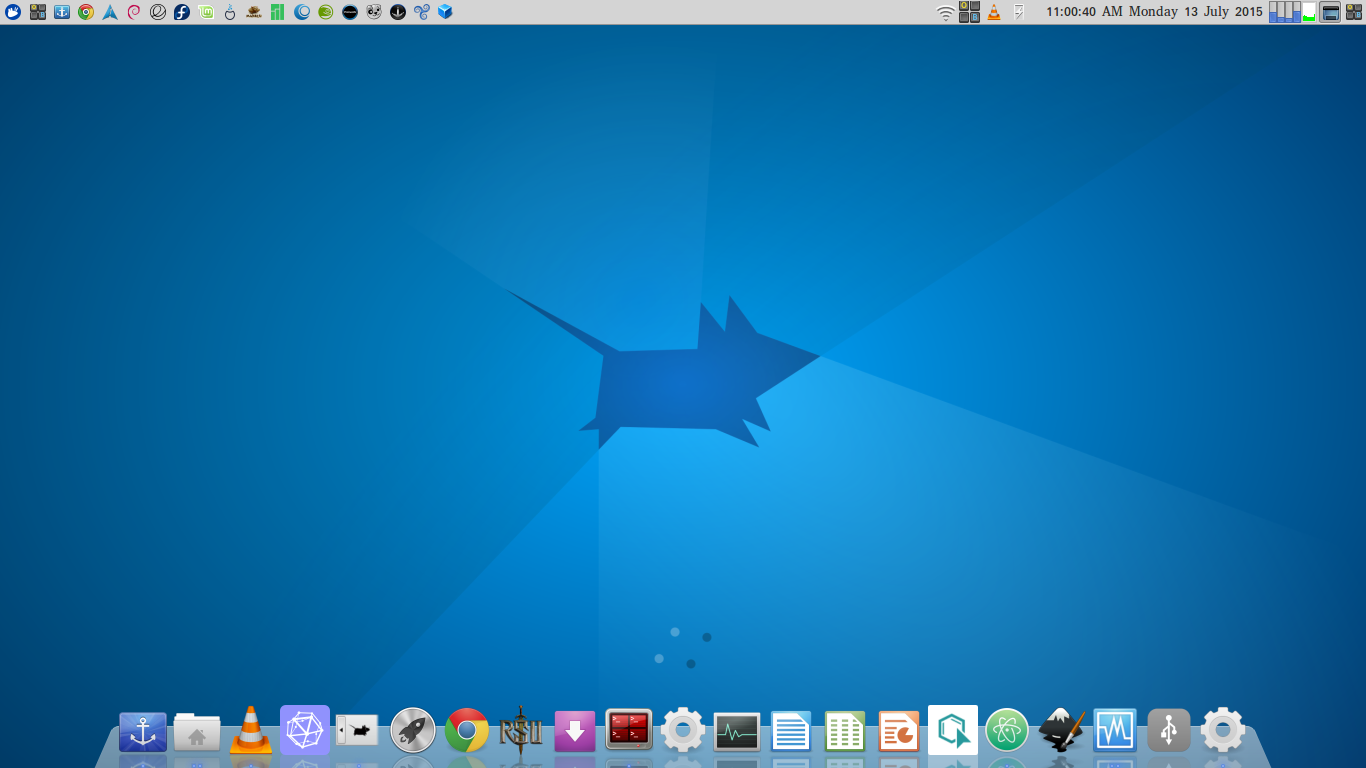The image size is (1366, 768).
Task: Click the USB device icon in dock
Action: [1169, 731]
